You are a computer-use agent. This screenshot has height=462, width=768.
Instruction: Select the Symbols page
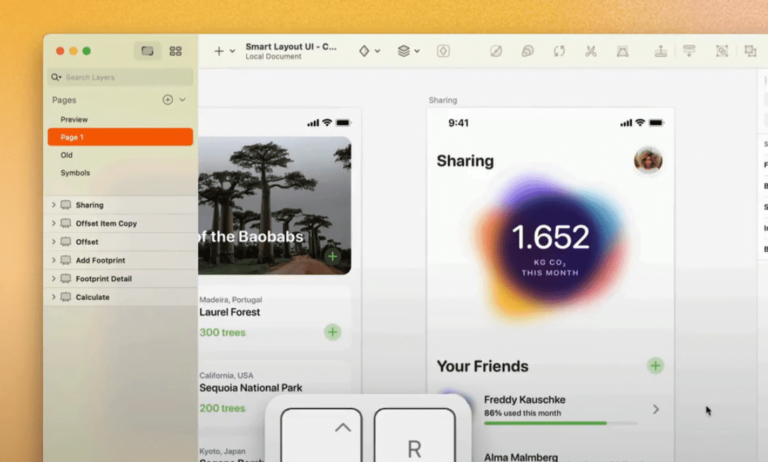[76, 173]
